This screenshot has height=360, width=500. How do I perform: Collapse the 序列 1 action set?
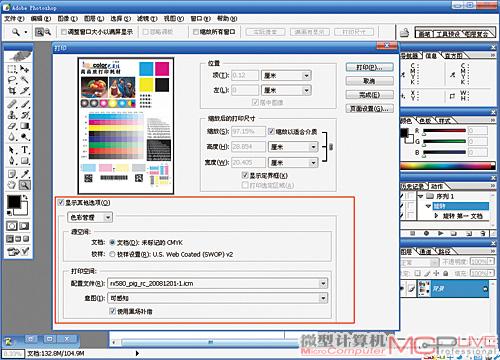[x=421, y=196]
